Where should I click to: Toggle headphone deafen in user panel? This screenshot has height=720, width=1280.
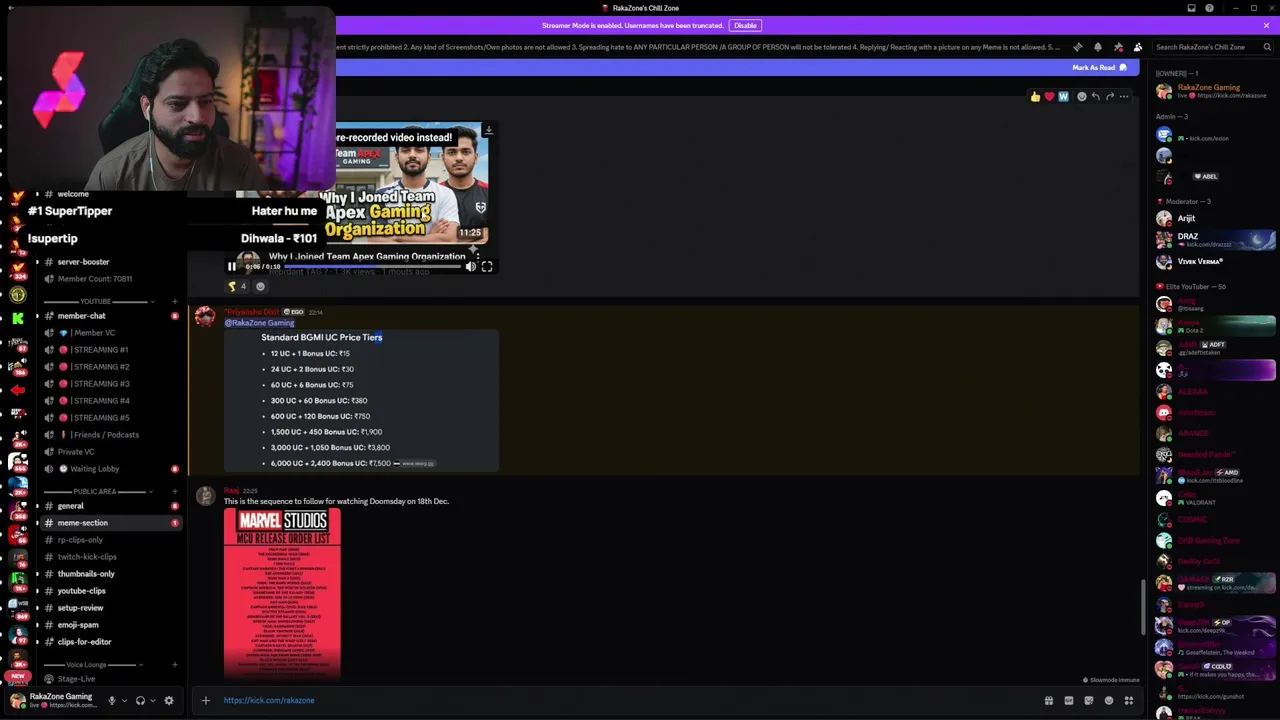coord(140,701)
